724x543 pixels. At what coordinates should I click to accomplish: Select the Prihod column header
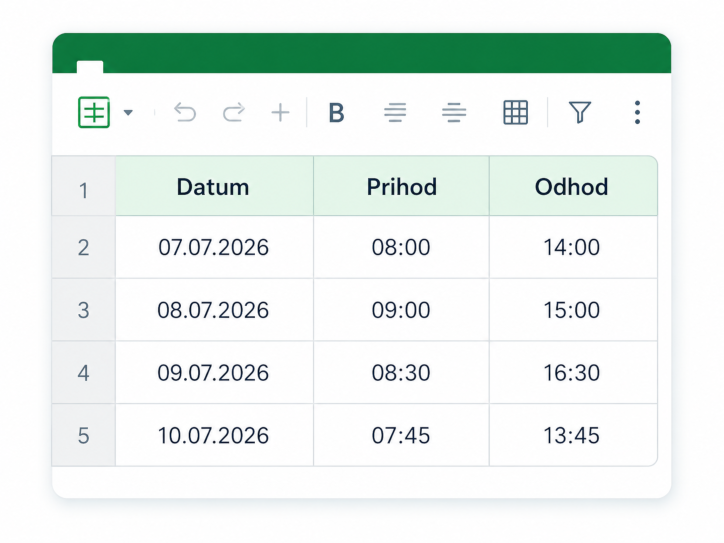click(401, 186)
